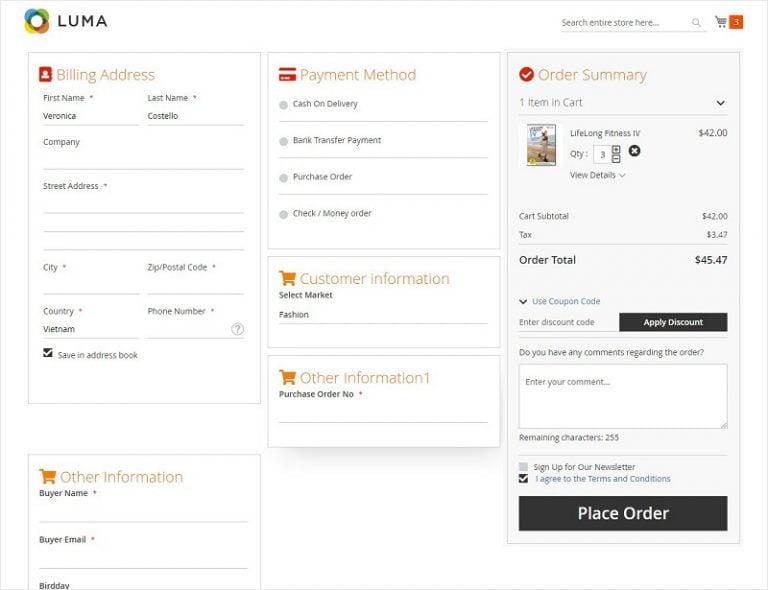Open the Country dropdown showing Vietnam
This screenshot has height=590, width=768.
click(x=90, y=329)
